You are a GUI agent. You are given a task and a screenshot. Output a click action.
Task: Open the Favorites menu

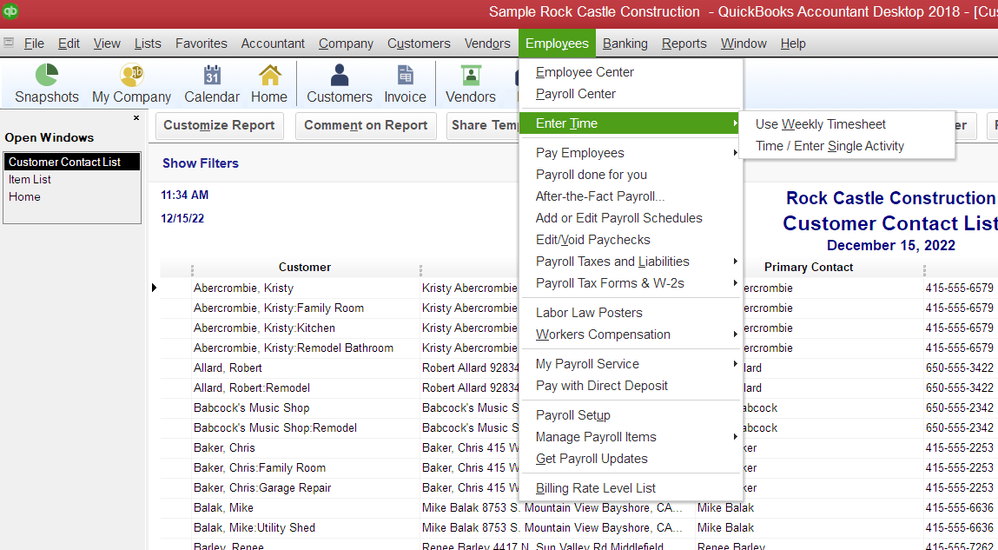tap(201, 43)
